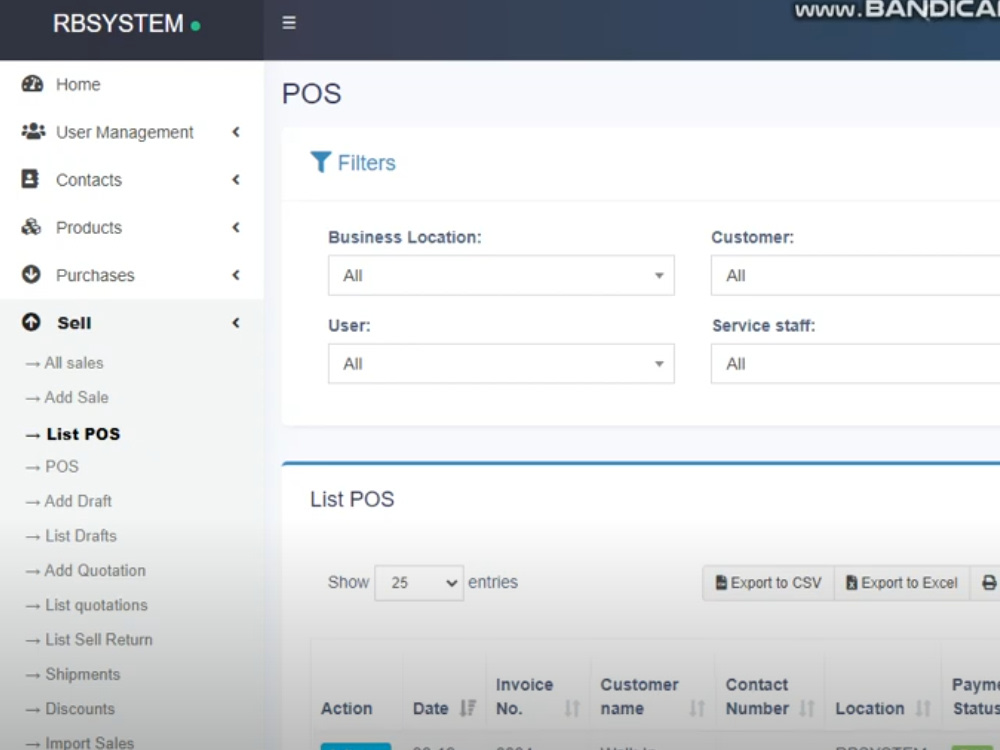This screenshot has height=750, width=1000.
Task: Open Business Location dropdown
Action: click(x=501, y=276)
